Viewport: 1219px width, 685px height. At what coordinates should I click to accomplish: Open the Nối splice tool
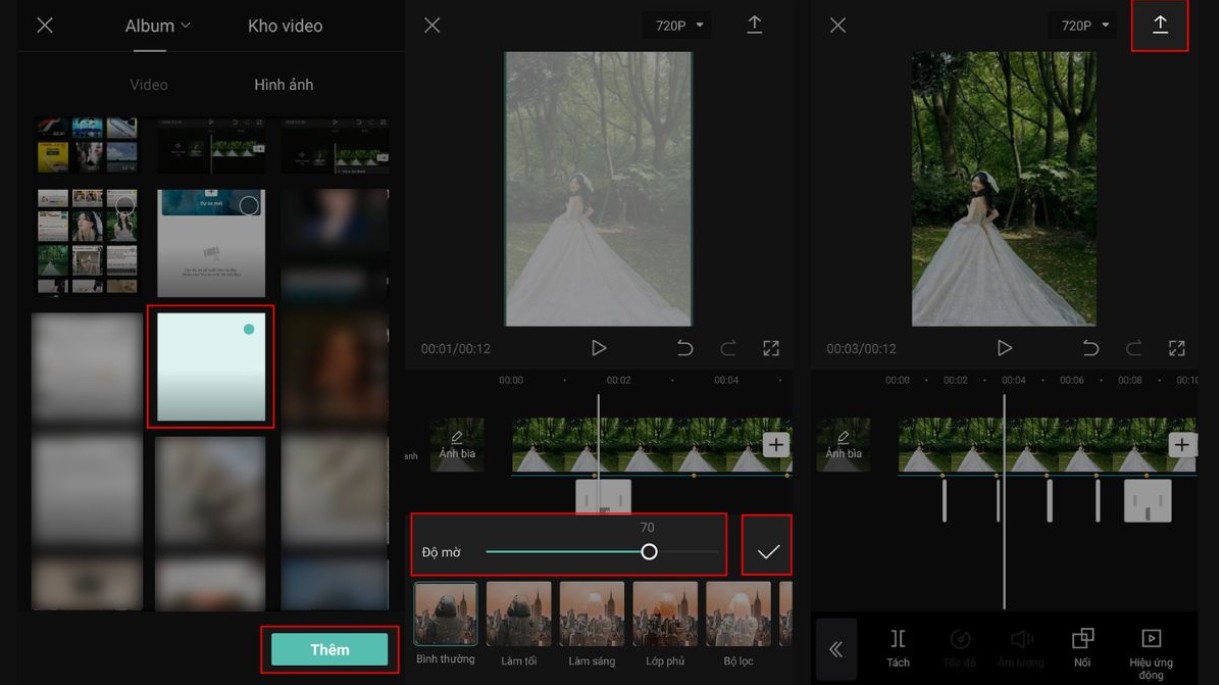pyautogui.click(x=1082, y=646)
